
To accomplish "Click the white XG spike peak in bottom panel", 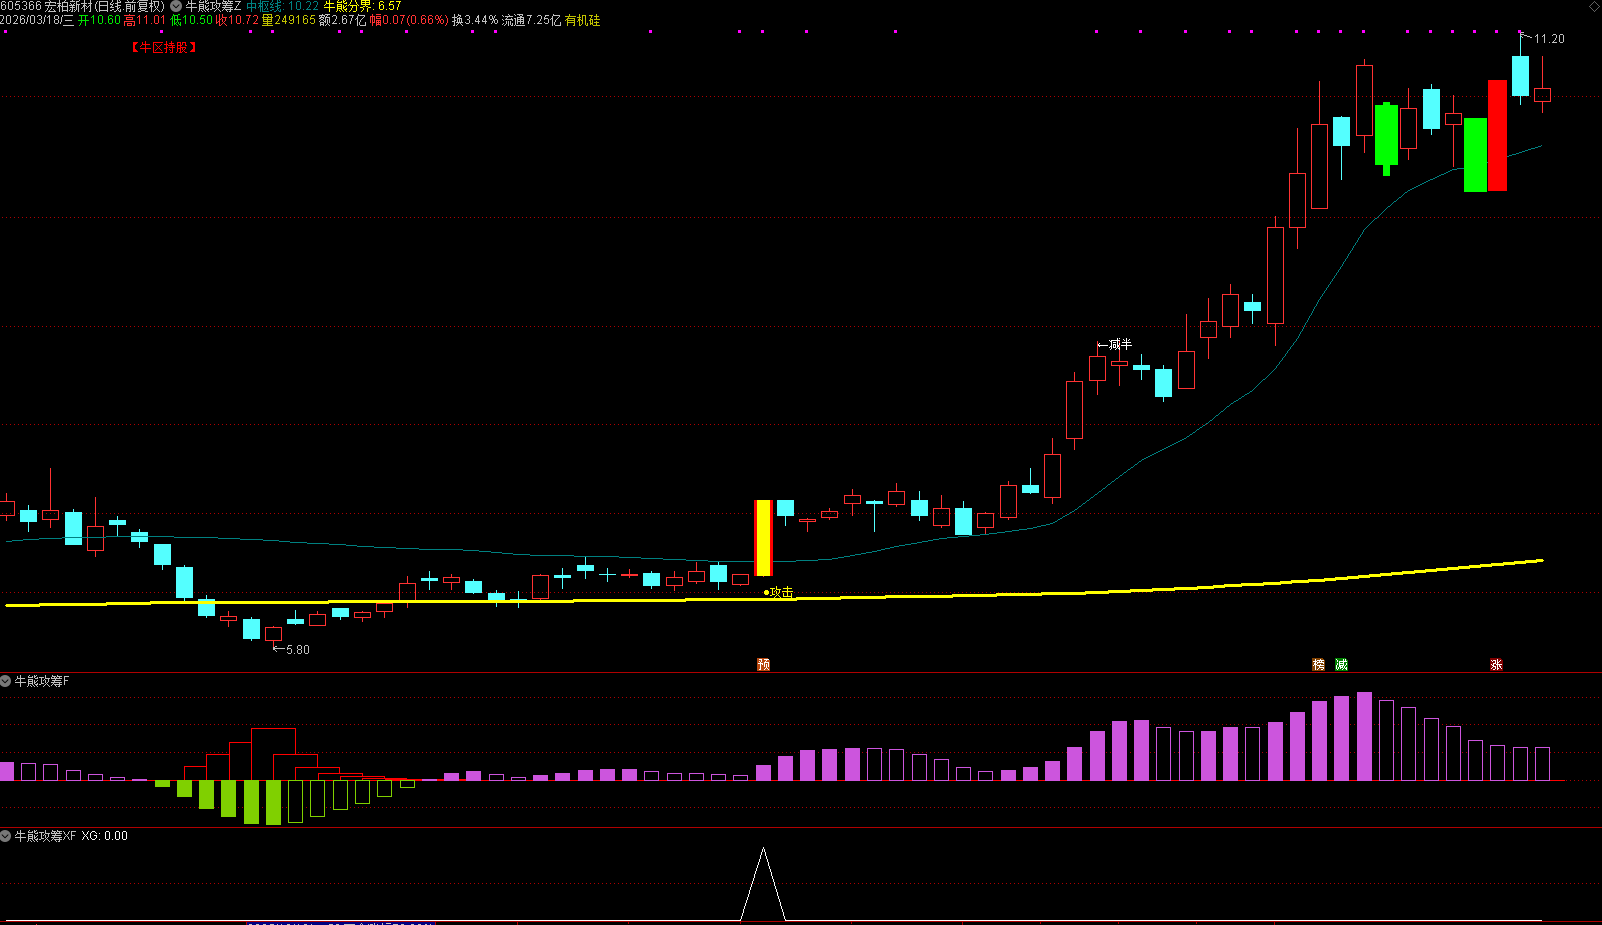I will [764, 850].
